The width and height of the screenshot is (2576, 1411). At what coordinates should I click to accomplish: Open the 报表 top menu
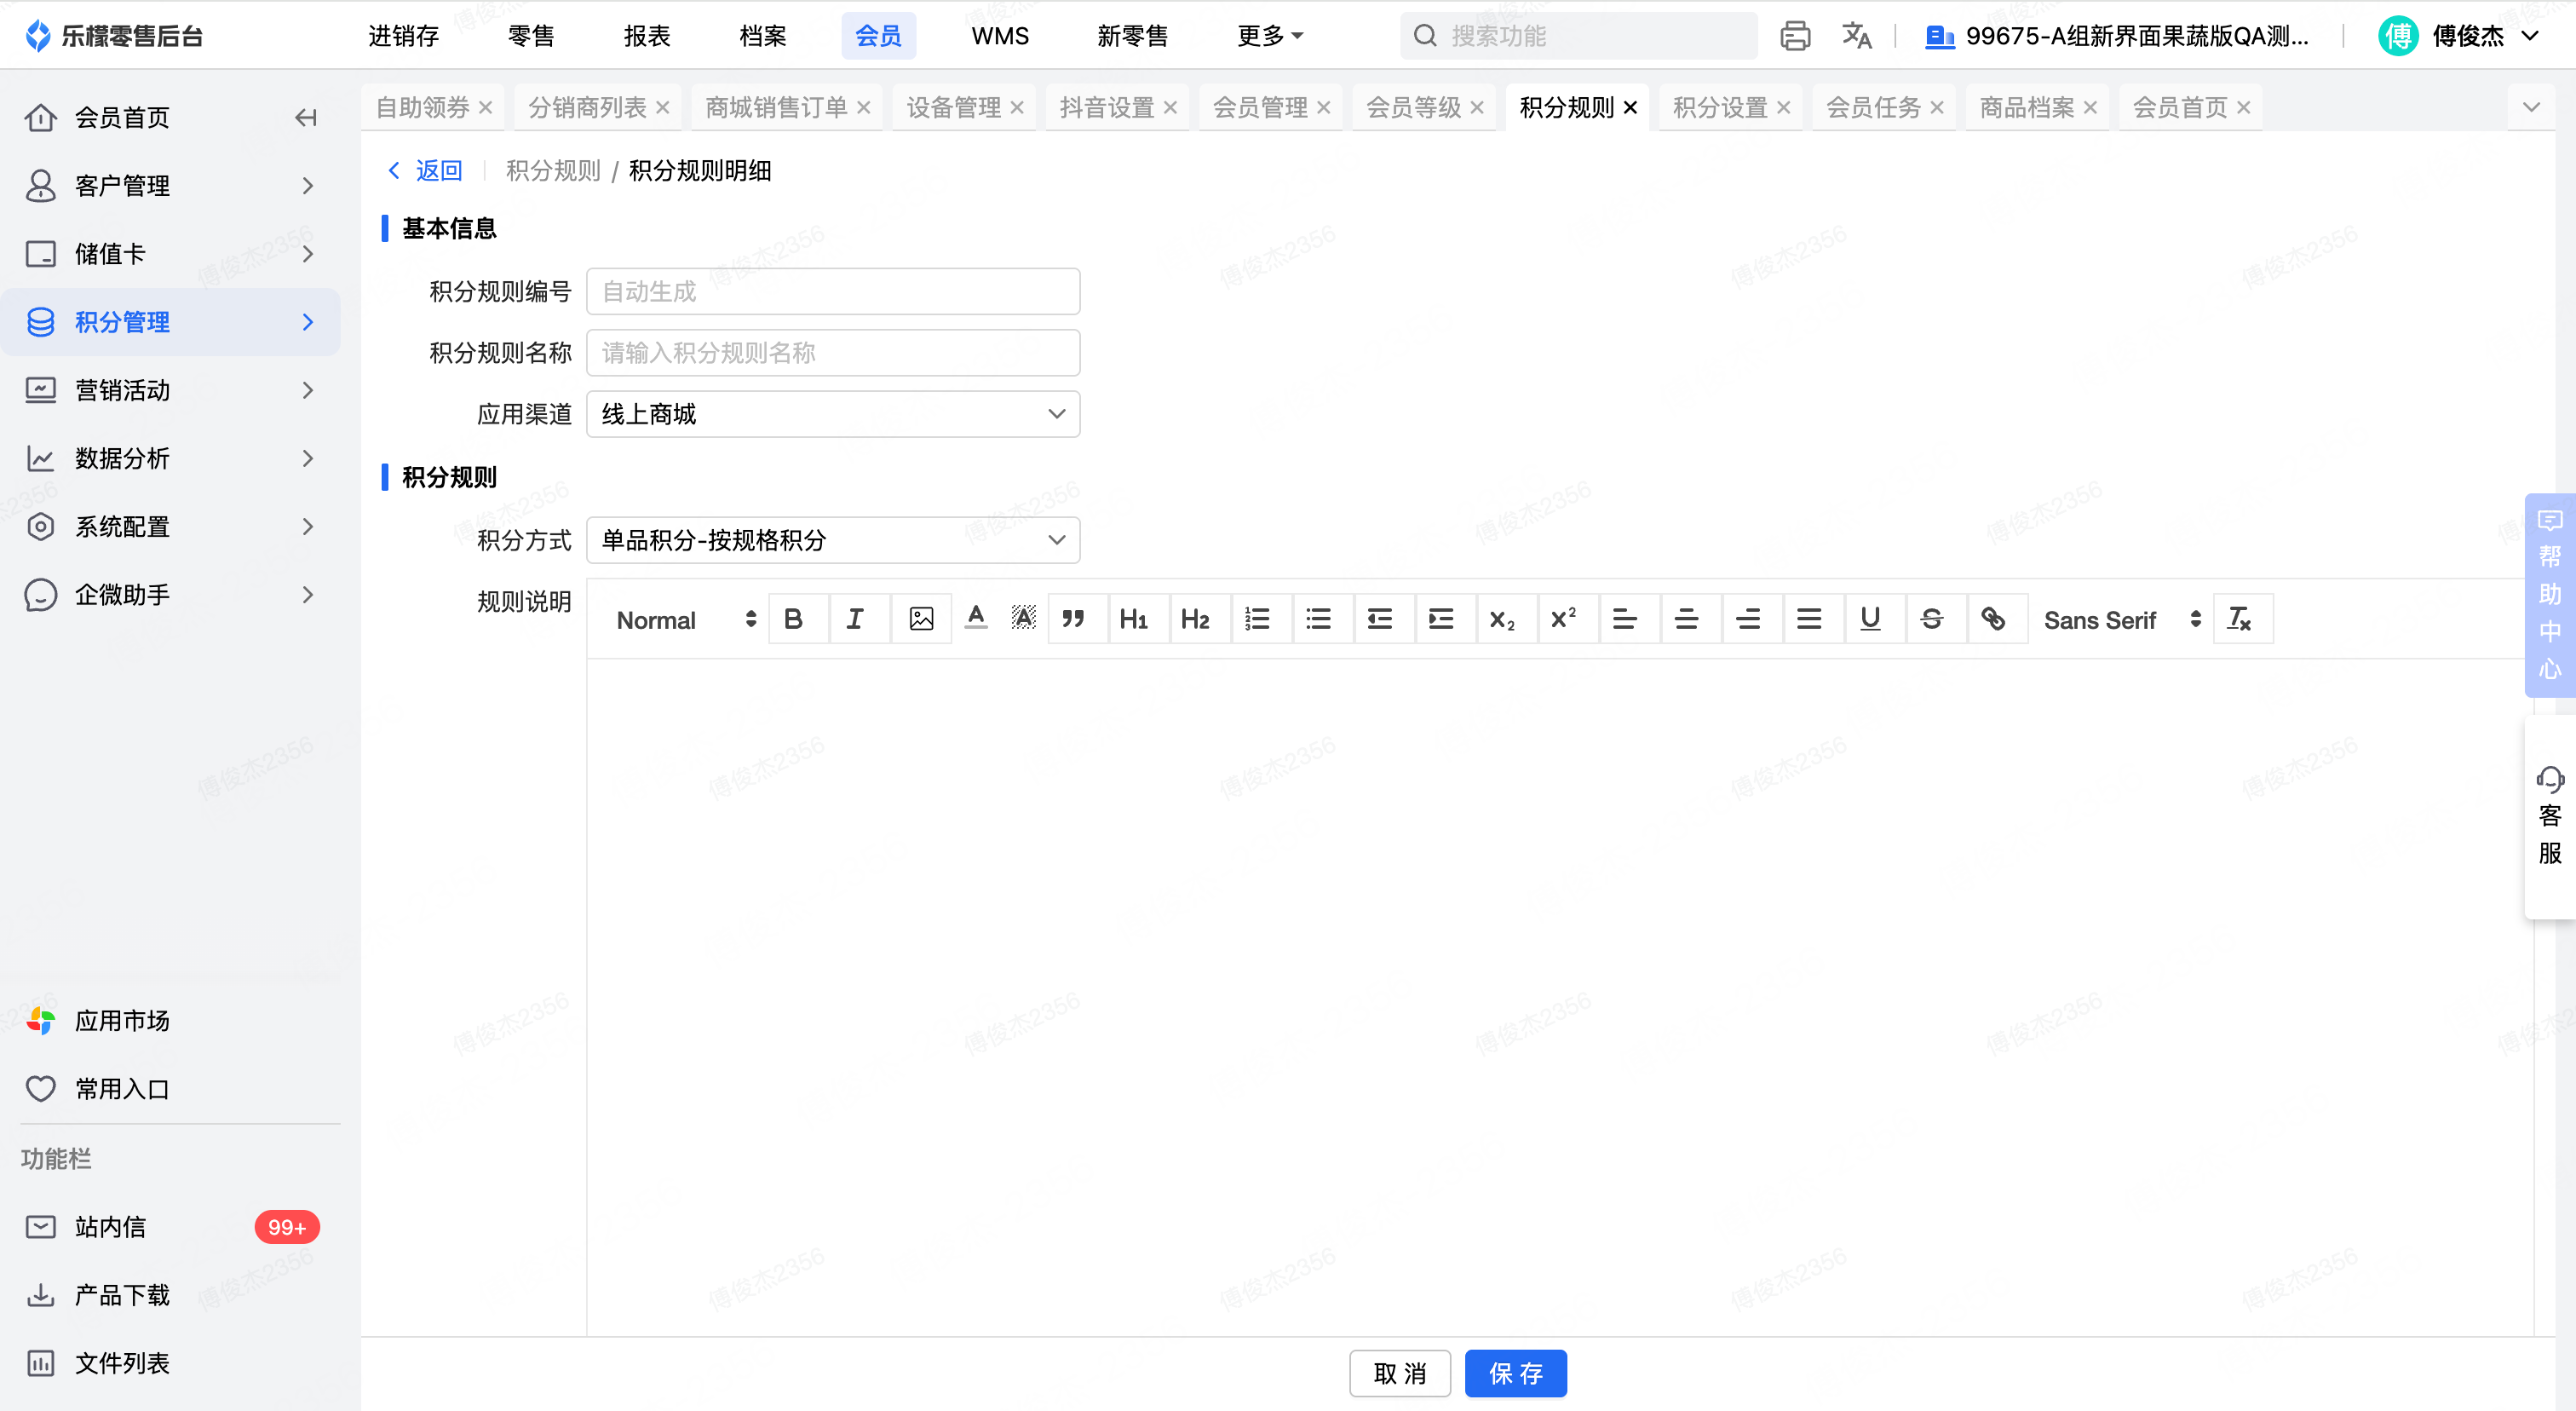coord(646,36)
